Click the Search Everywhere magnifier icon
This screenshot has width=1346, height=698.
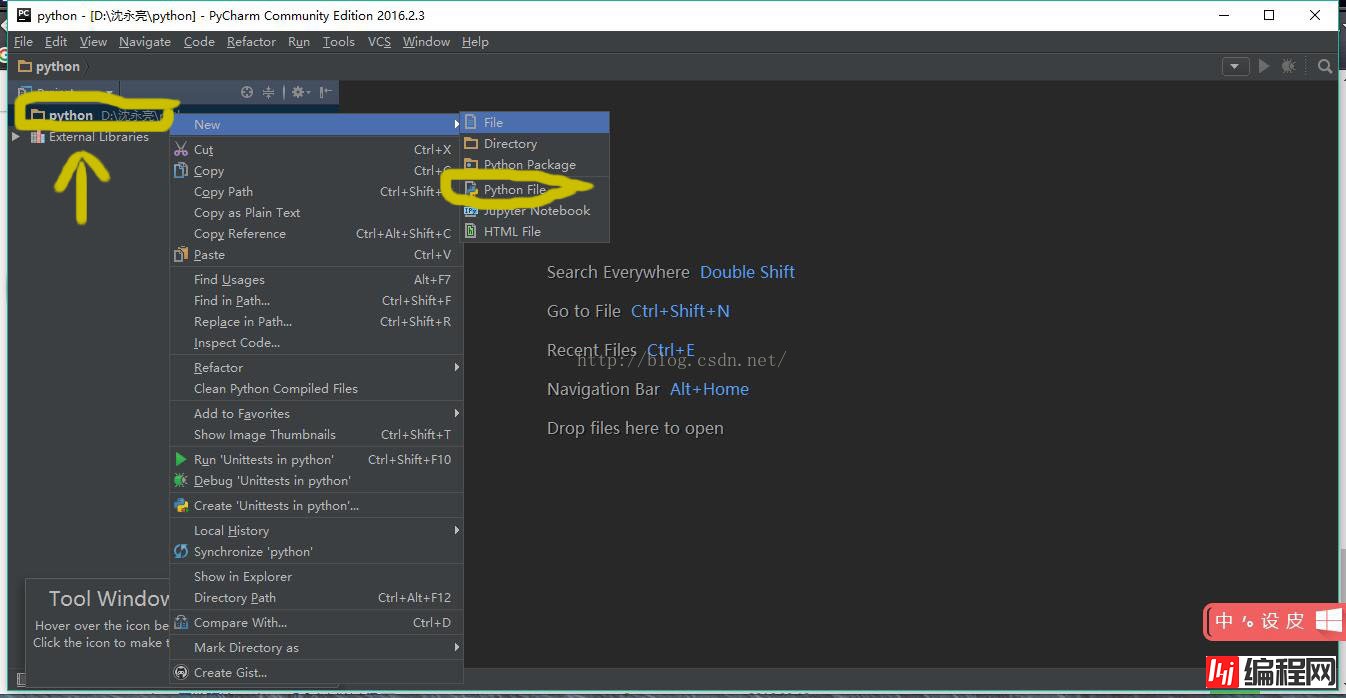1325,66
